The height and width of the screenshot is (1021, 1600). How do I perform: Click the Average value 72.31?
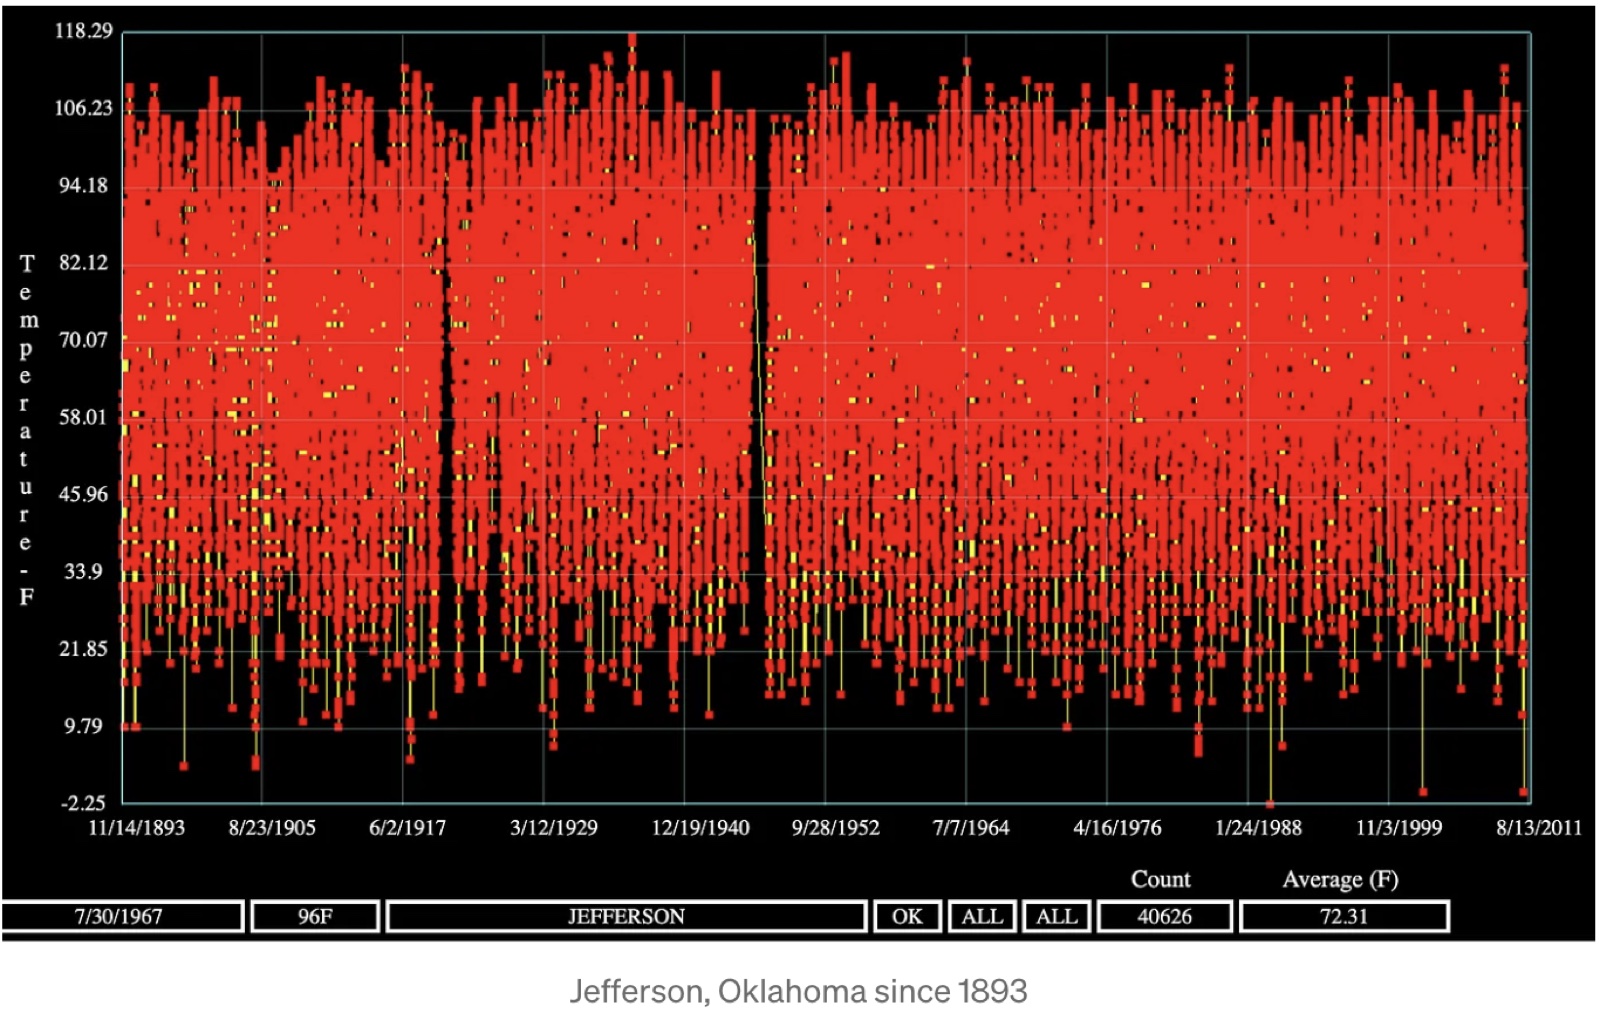click(1344, 916)
